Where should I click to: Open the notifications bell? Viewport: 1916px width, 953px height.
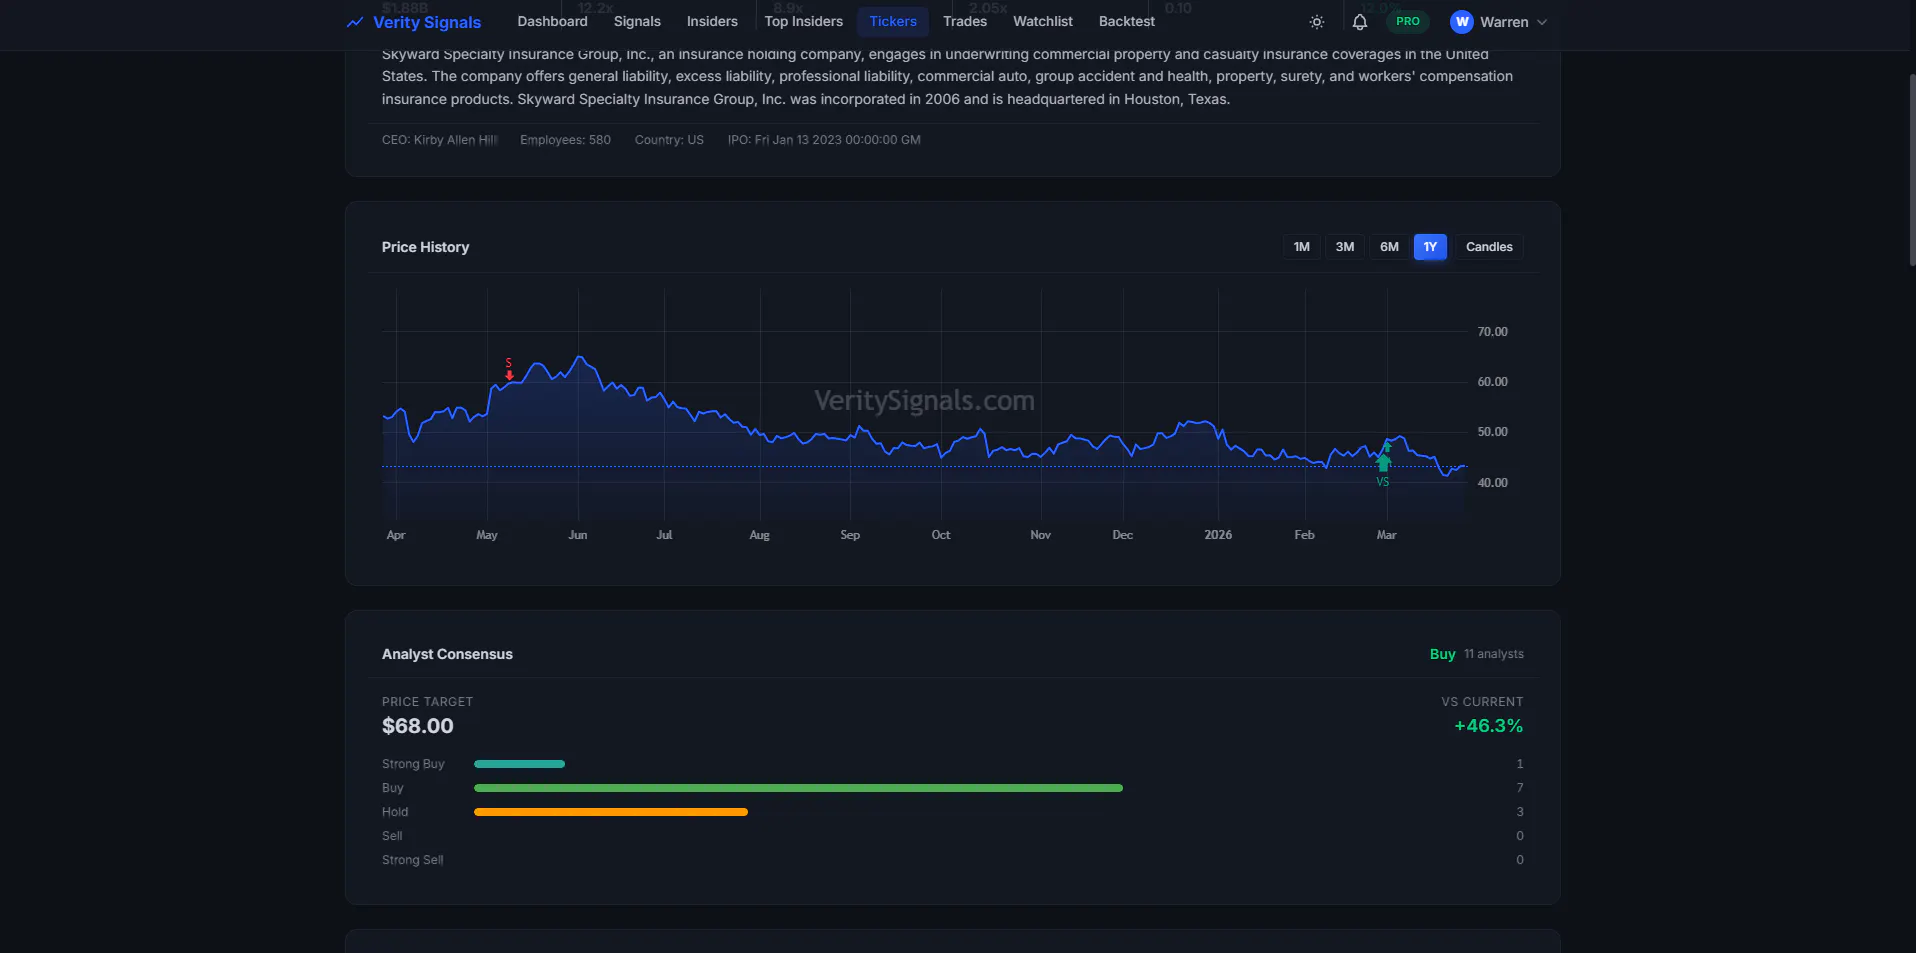click(1360, 22)
